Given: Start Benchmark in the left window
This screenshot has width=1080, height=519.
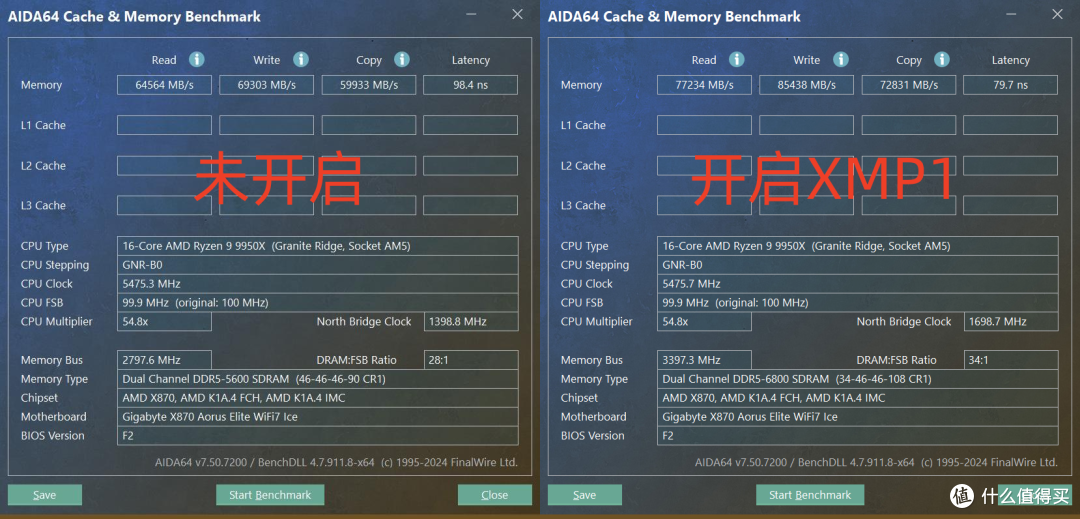Looking at the screenshot, I should (x=270, y=495).
